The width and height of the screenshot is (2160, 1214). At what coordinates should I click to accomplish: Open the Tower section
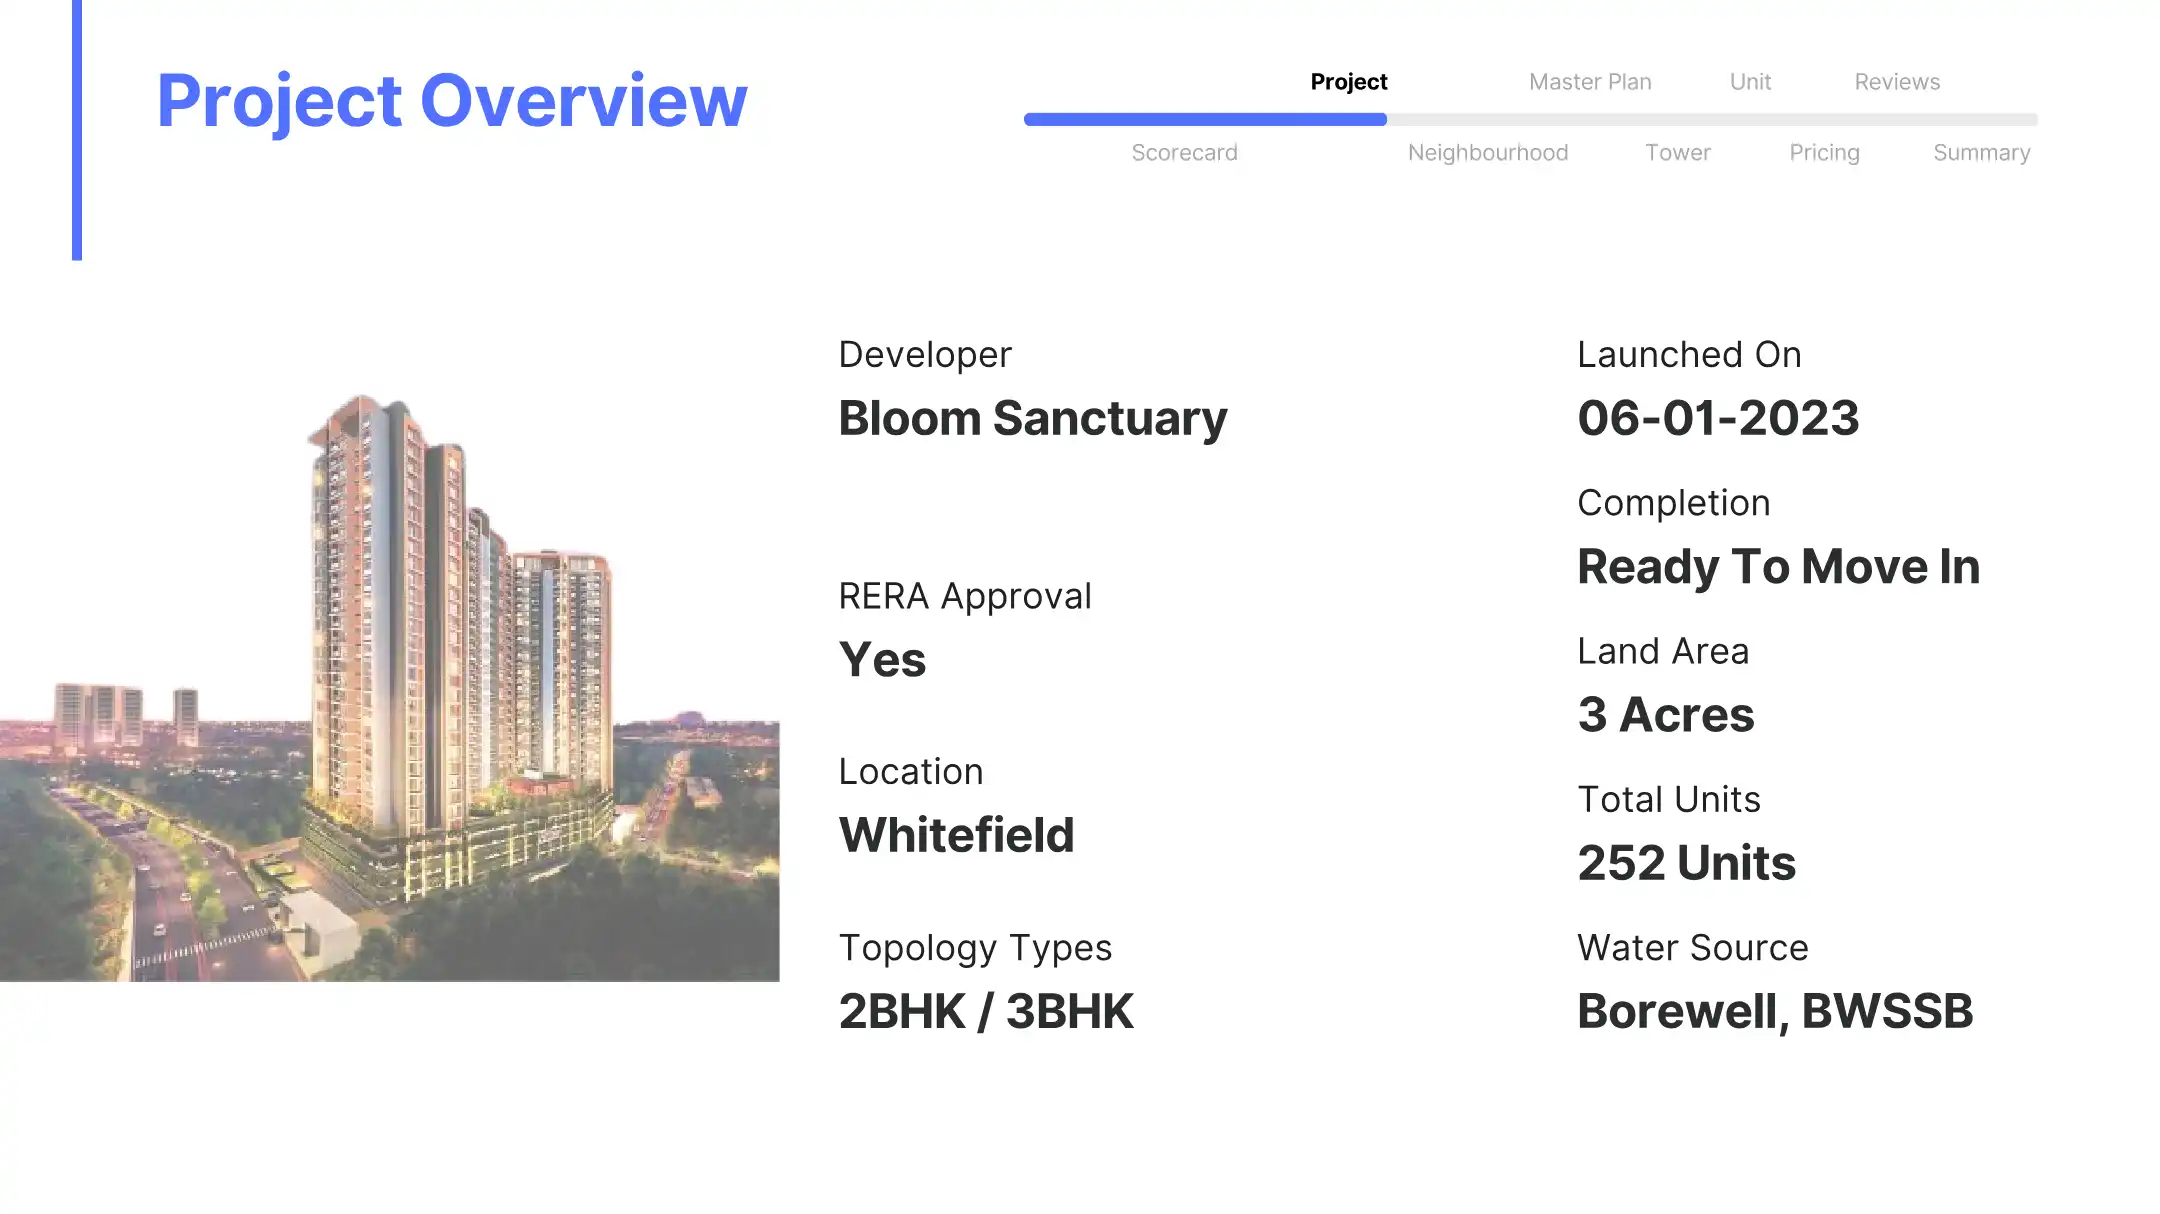1677,153
